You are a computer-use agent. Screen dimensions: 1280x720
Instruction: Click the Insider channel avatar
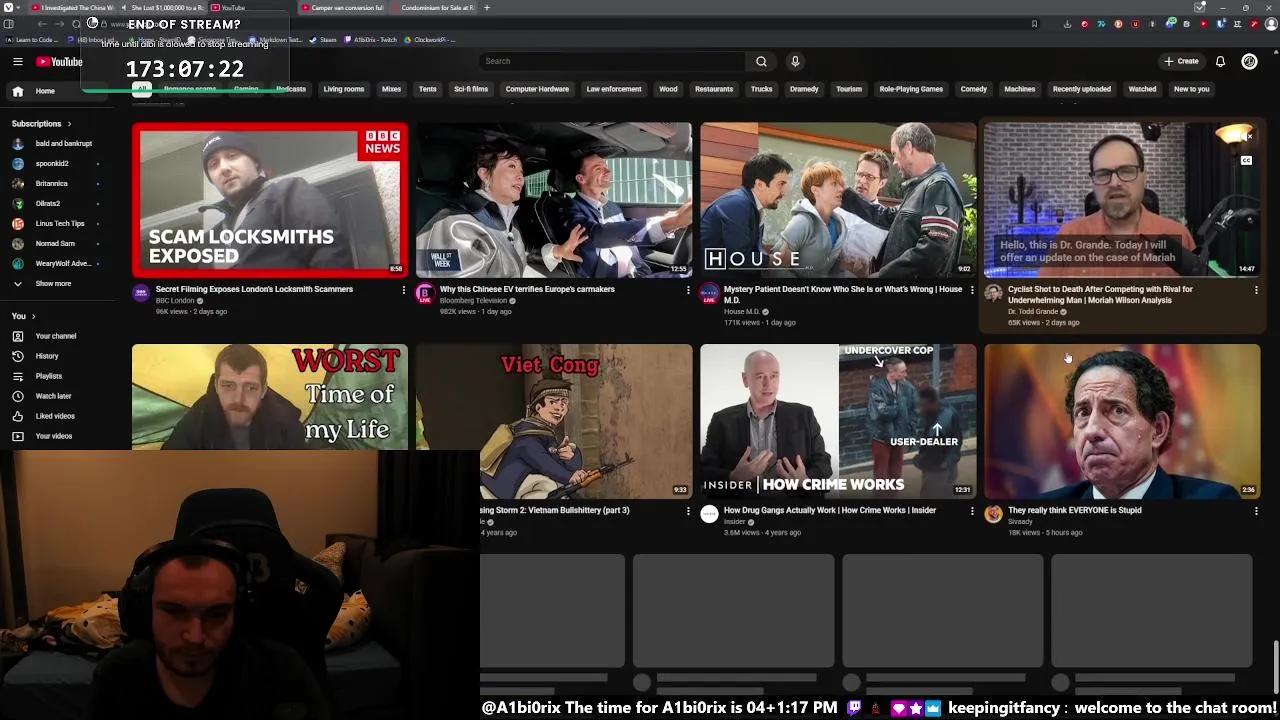coord(709,514)
